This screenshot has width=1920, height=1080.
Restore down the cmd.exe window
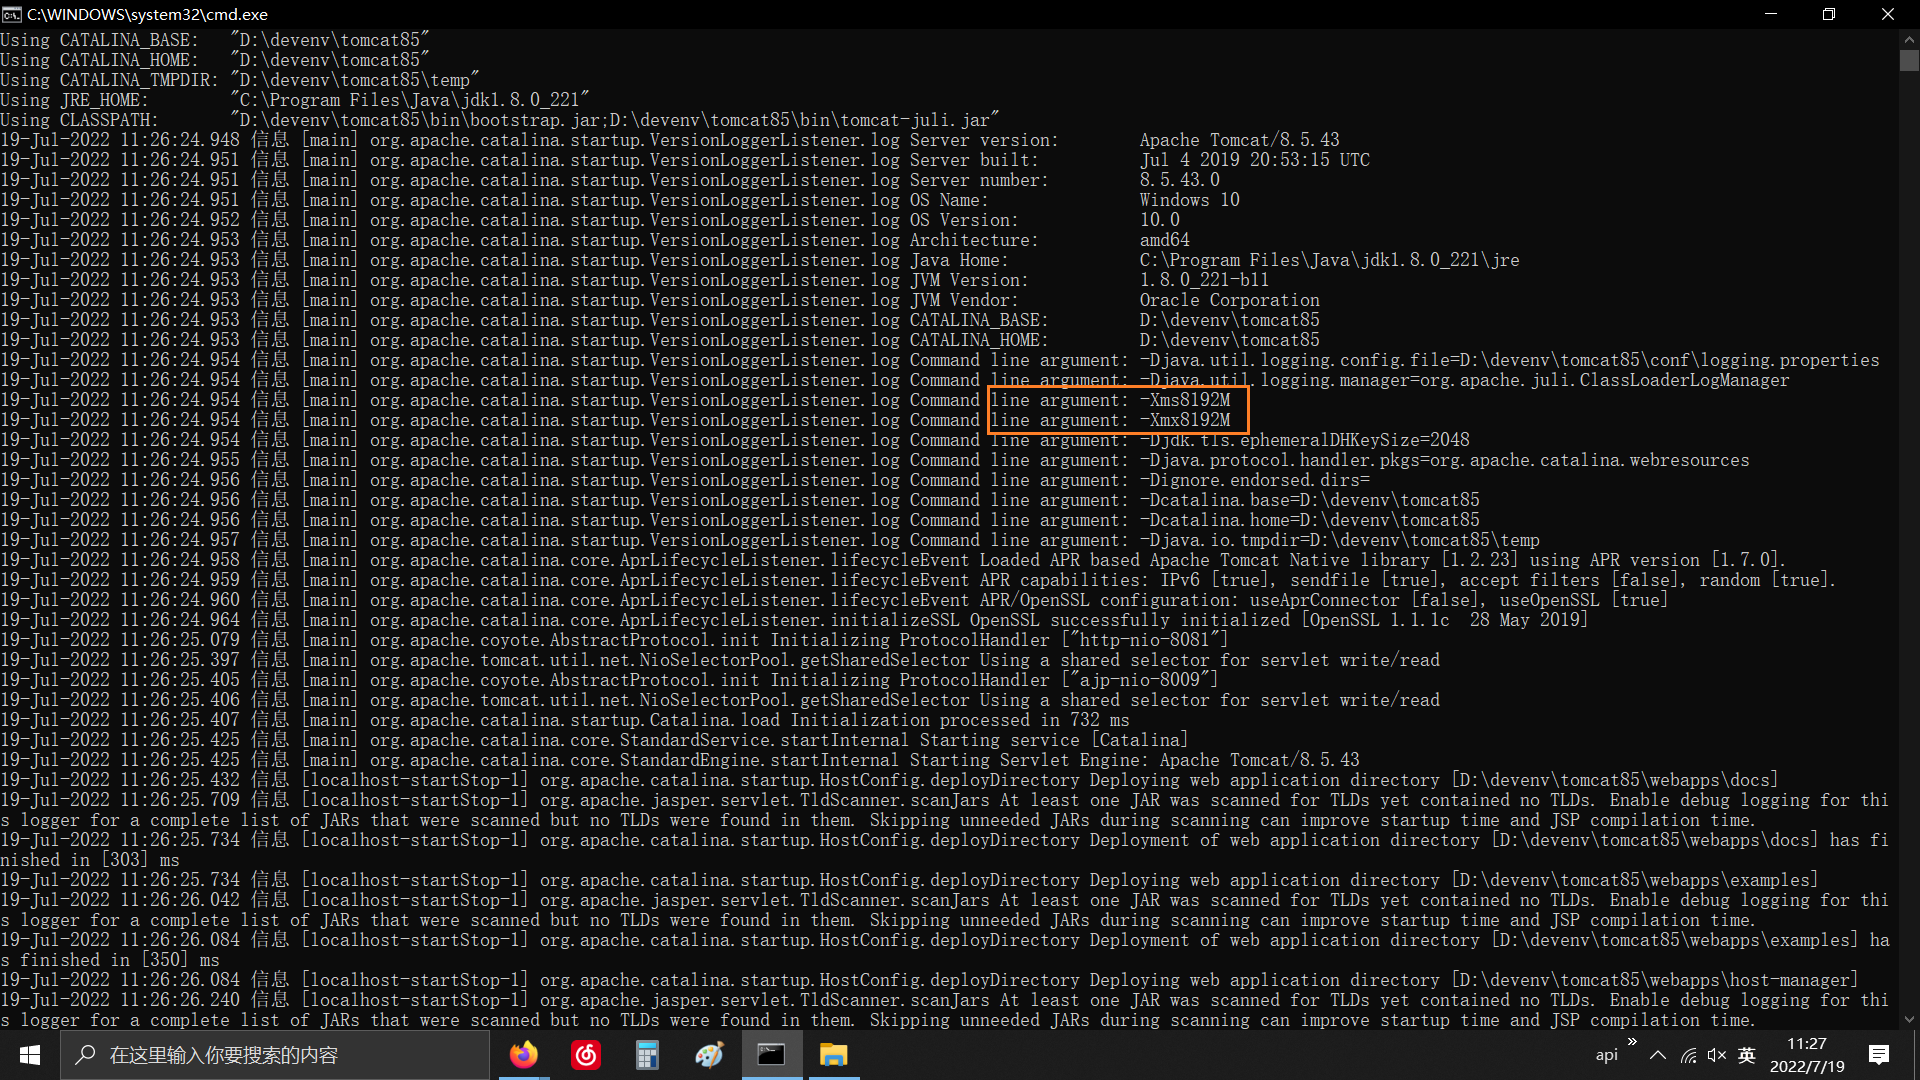(1829, 14)
